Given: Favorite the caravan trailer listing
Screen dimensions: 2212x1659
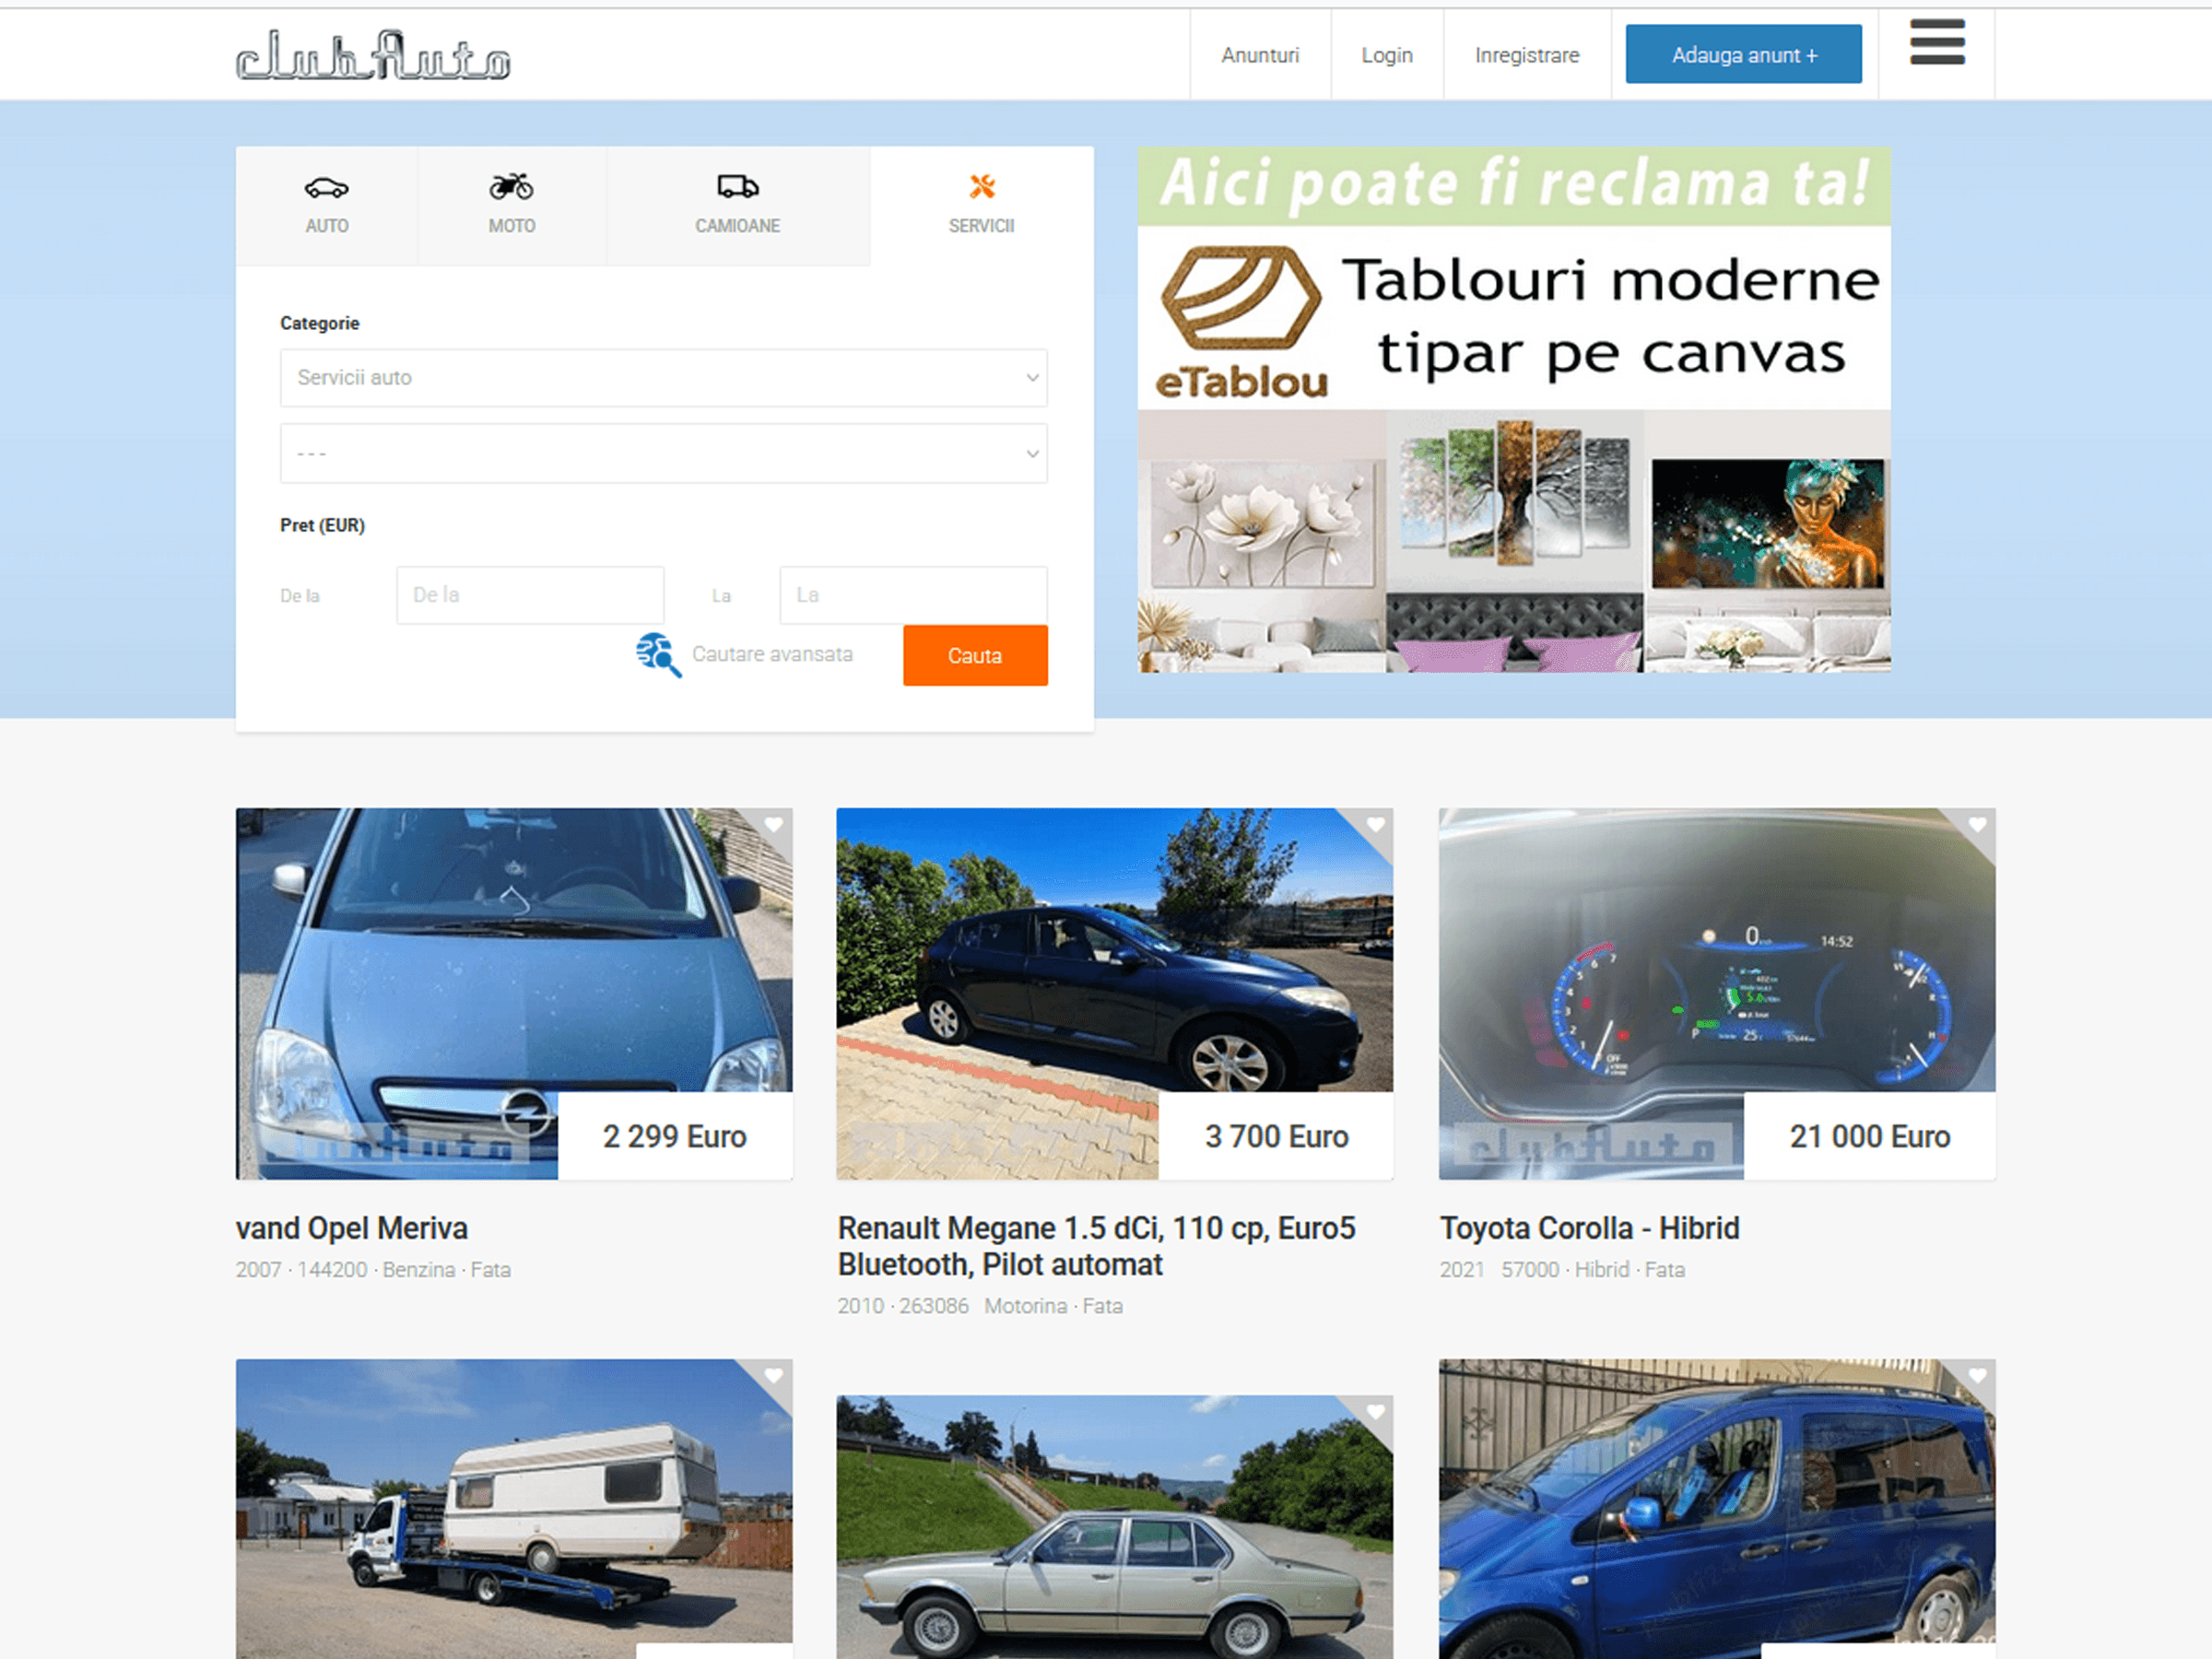Looking at the screenshot, I should click(x=775, y=1377).
